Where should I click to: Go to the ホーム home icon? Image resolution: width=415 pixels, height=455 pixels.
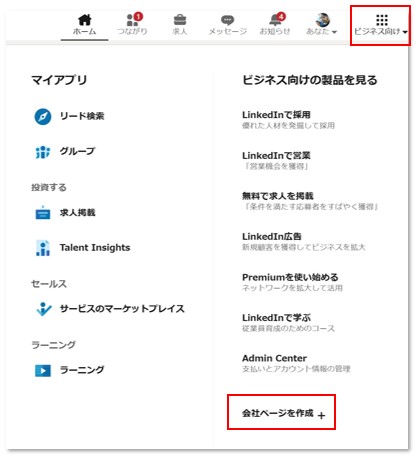[x=85, y=20]
